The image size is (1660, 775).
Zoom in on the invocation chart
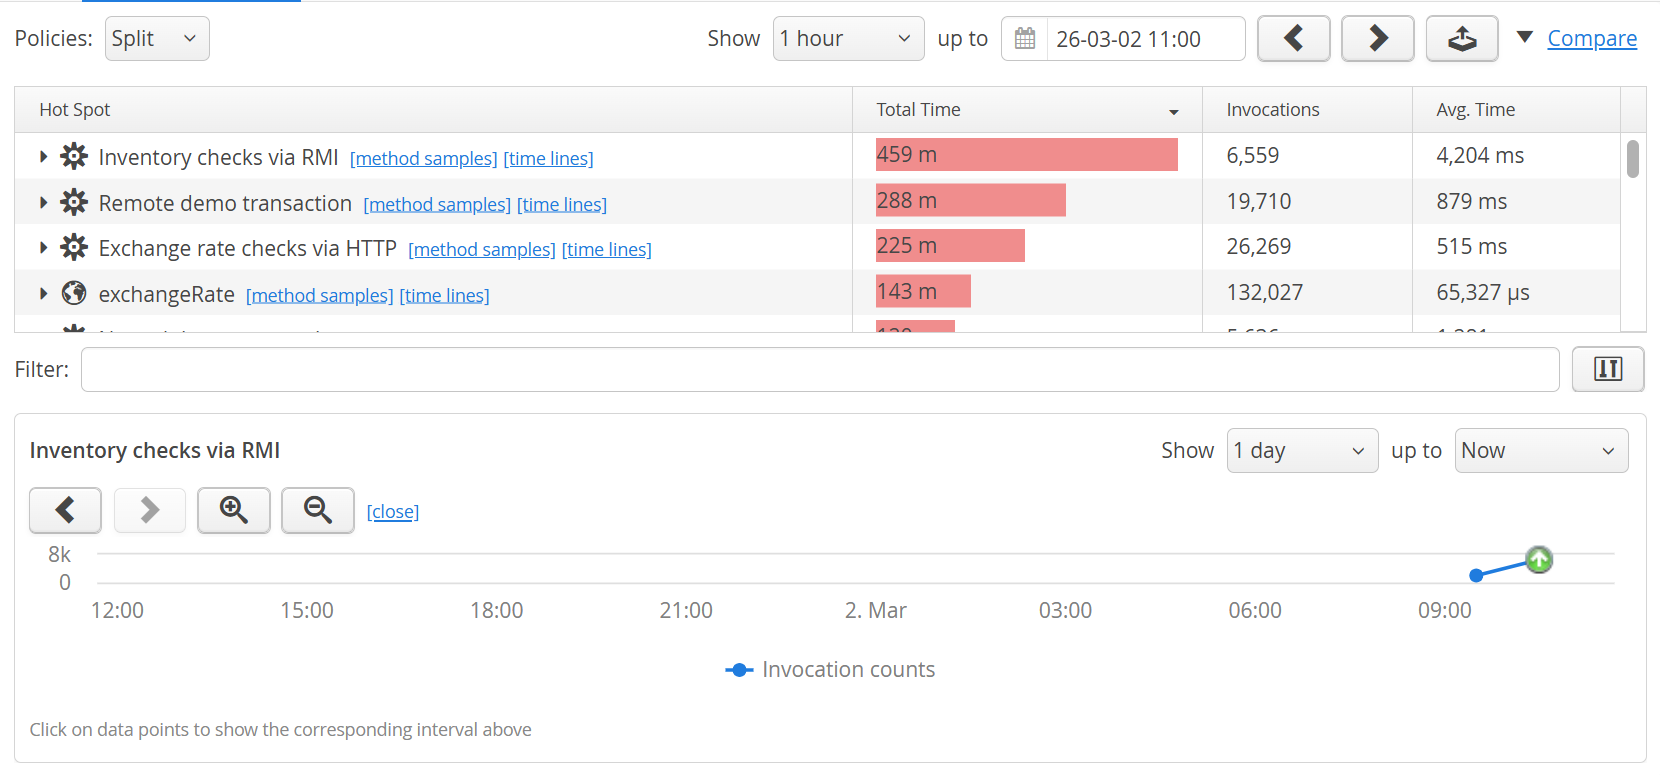coord(234,510)
